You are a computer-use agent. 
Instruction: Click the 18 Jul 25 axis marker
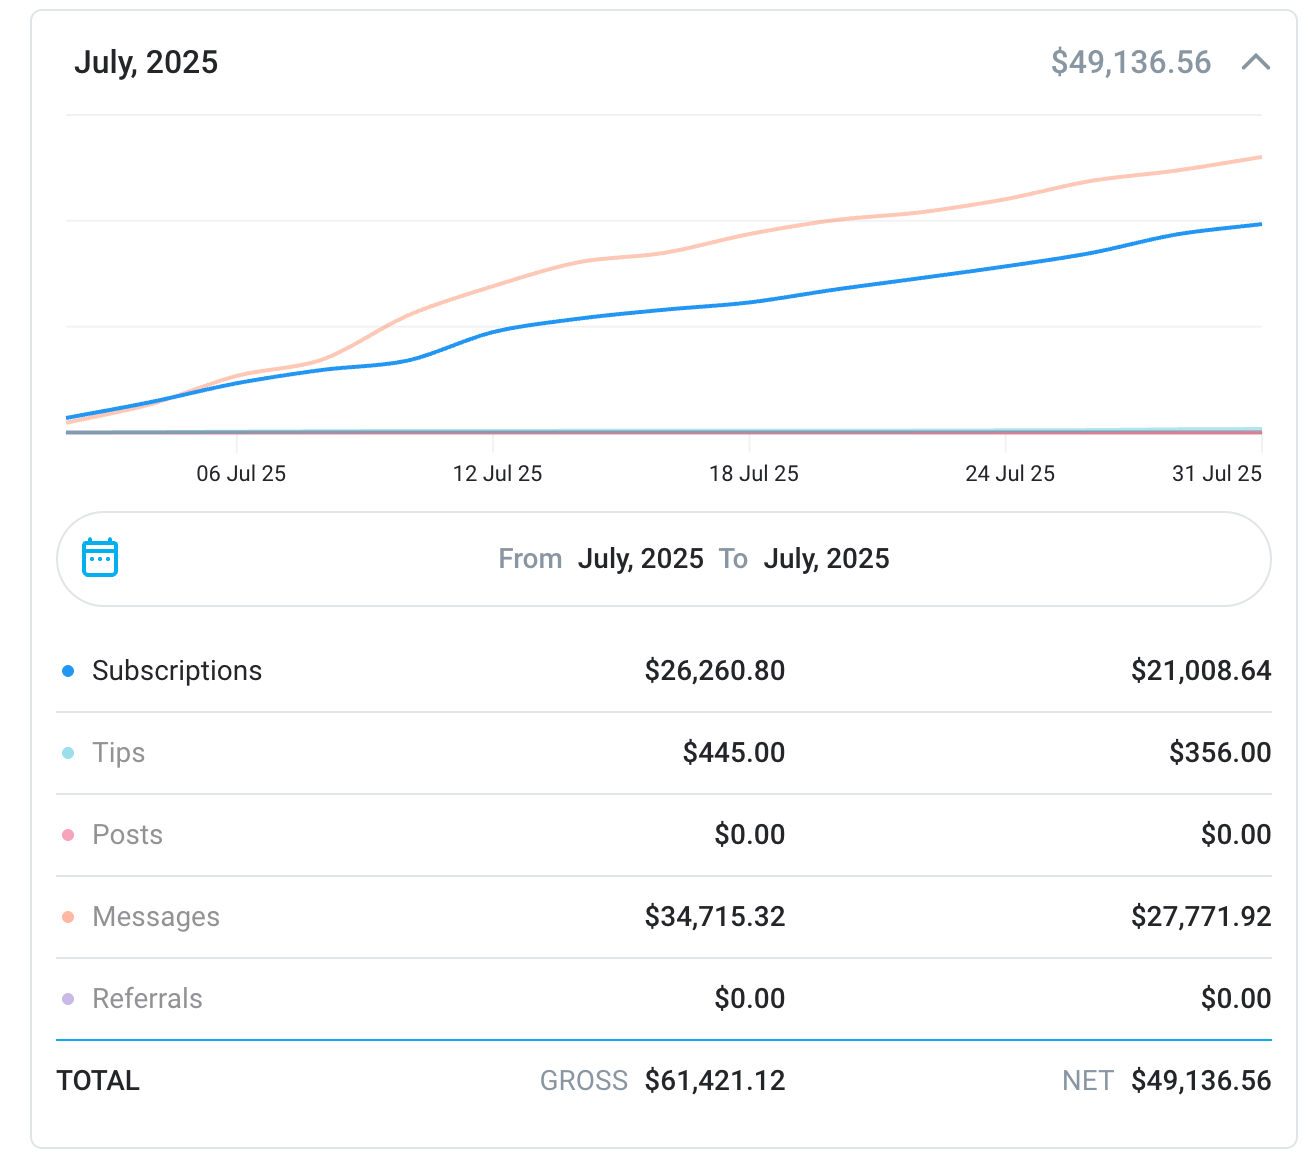coord(753,474)
